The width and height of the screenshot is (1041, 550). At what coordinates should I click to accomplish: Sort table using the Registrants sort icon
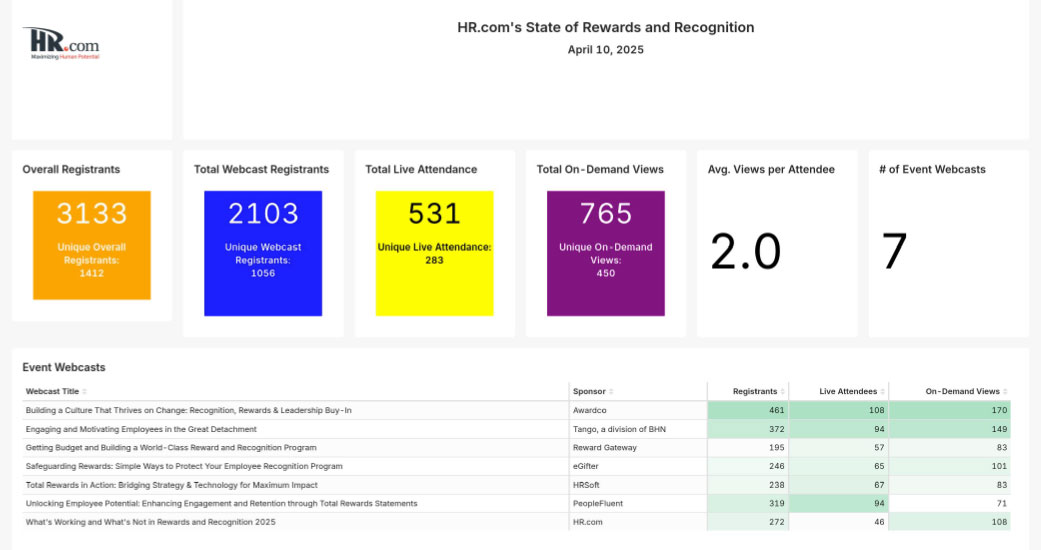tap(783, 392)
